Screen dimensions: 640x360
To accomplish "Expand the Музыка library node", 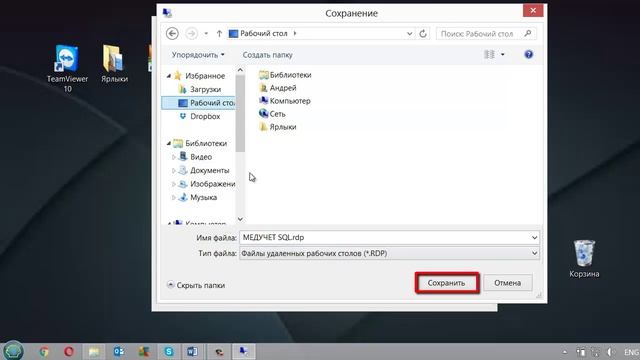I will 173,197.
